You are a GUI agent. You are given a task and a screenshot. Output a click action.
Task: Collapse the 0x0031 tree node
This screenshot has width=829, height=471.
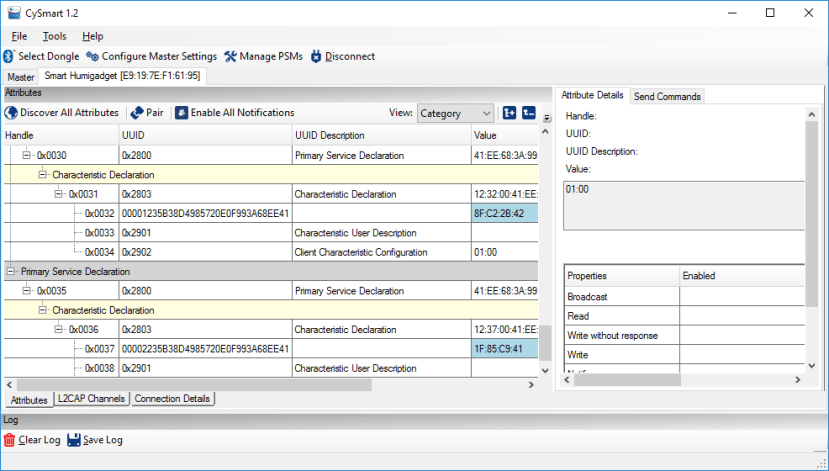pyautogui.click(x=58, y=194)
